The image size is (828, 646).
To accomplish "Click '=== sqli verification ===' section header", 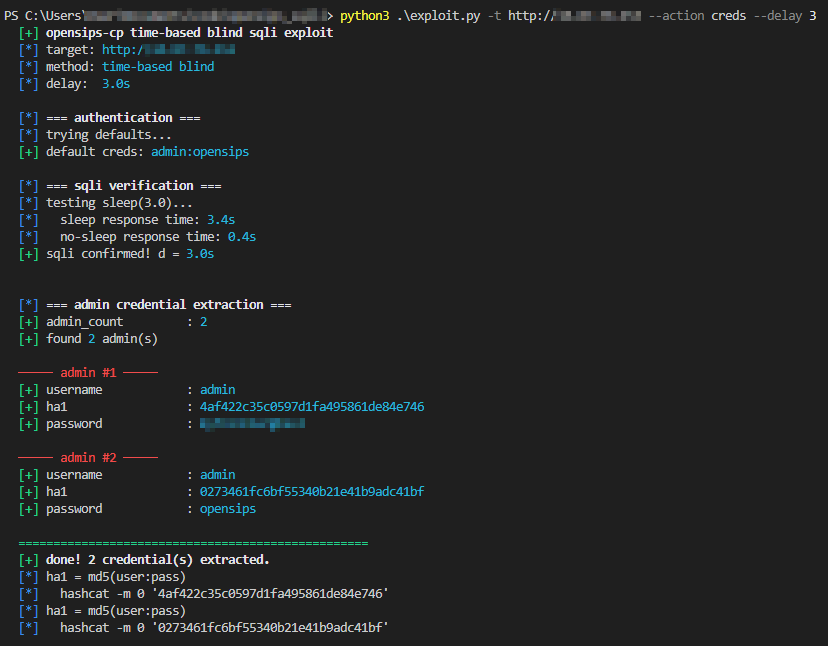I will (134, 185).
